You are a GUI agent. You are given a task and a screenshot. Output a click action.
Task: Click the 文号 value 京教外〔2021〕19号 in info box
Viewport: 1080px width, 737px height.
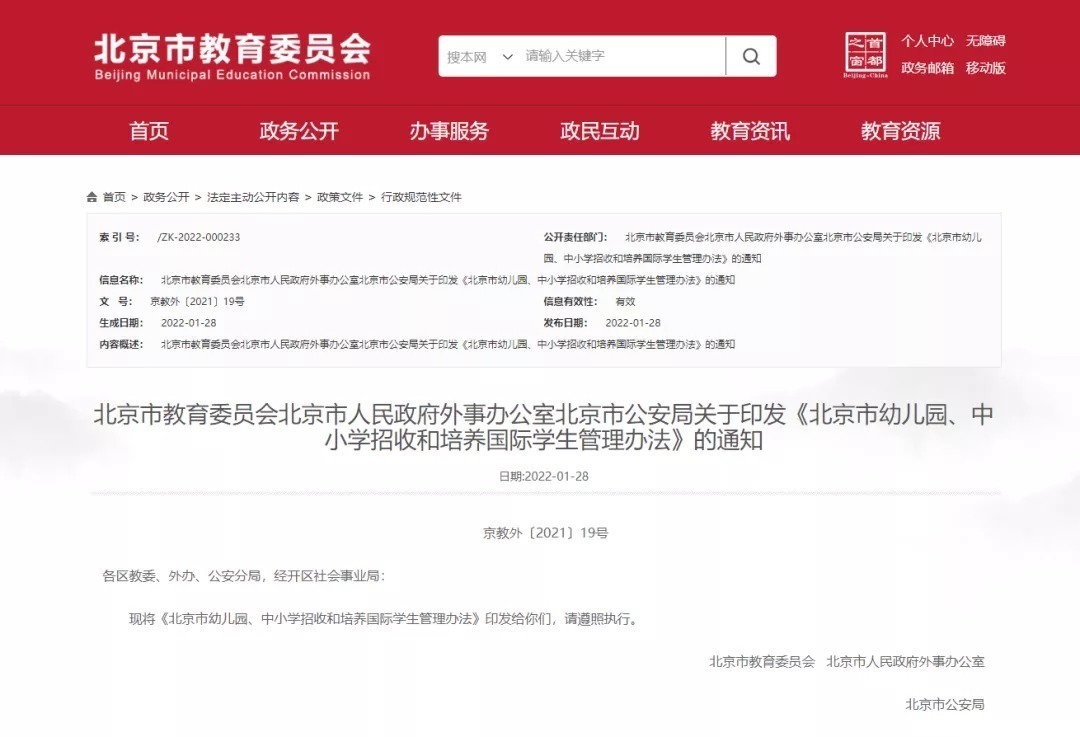click(x=197, y=301)
